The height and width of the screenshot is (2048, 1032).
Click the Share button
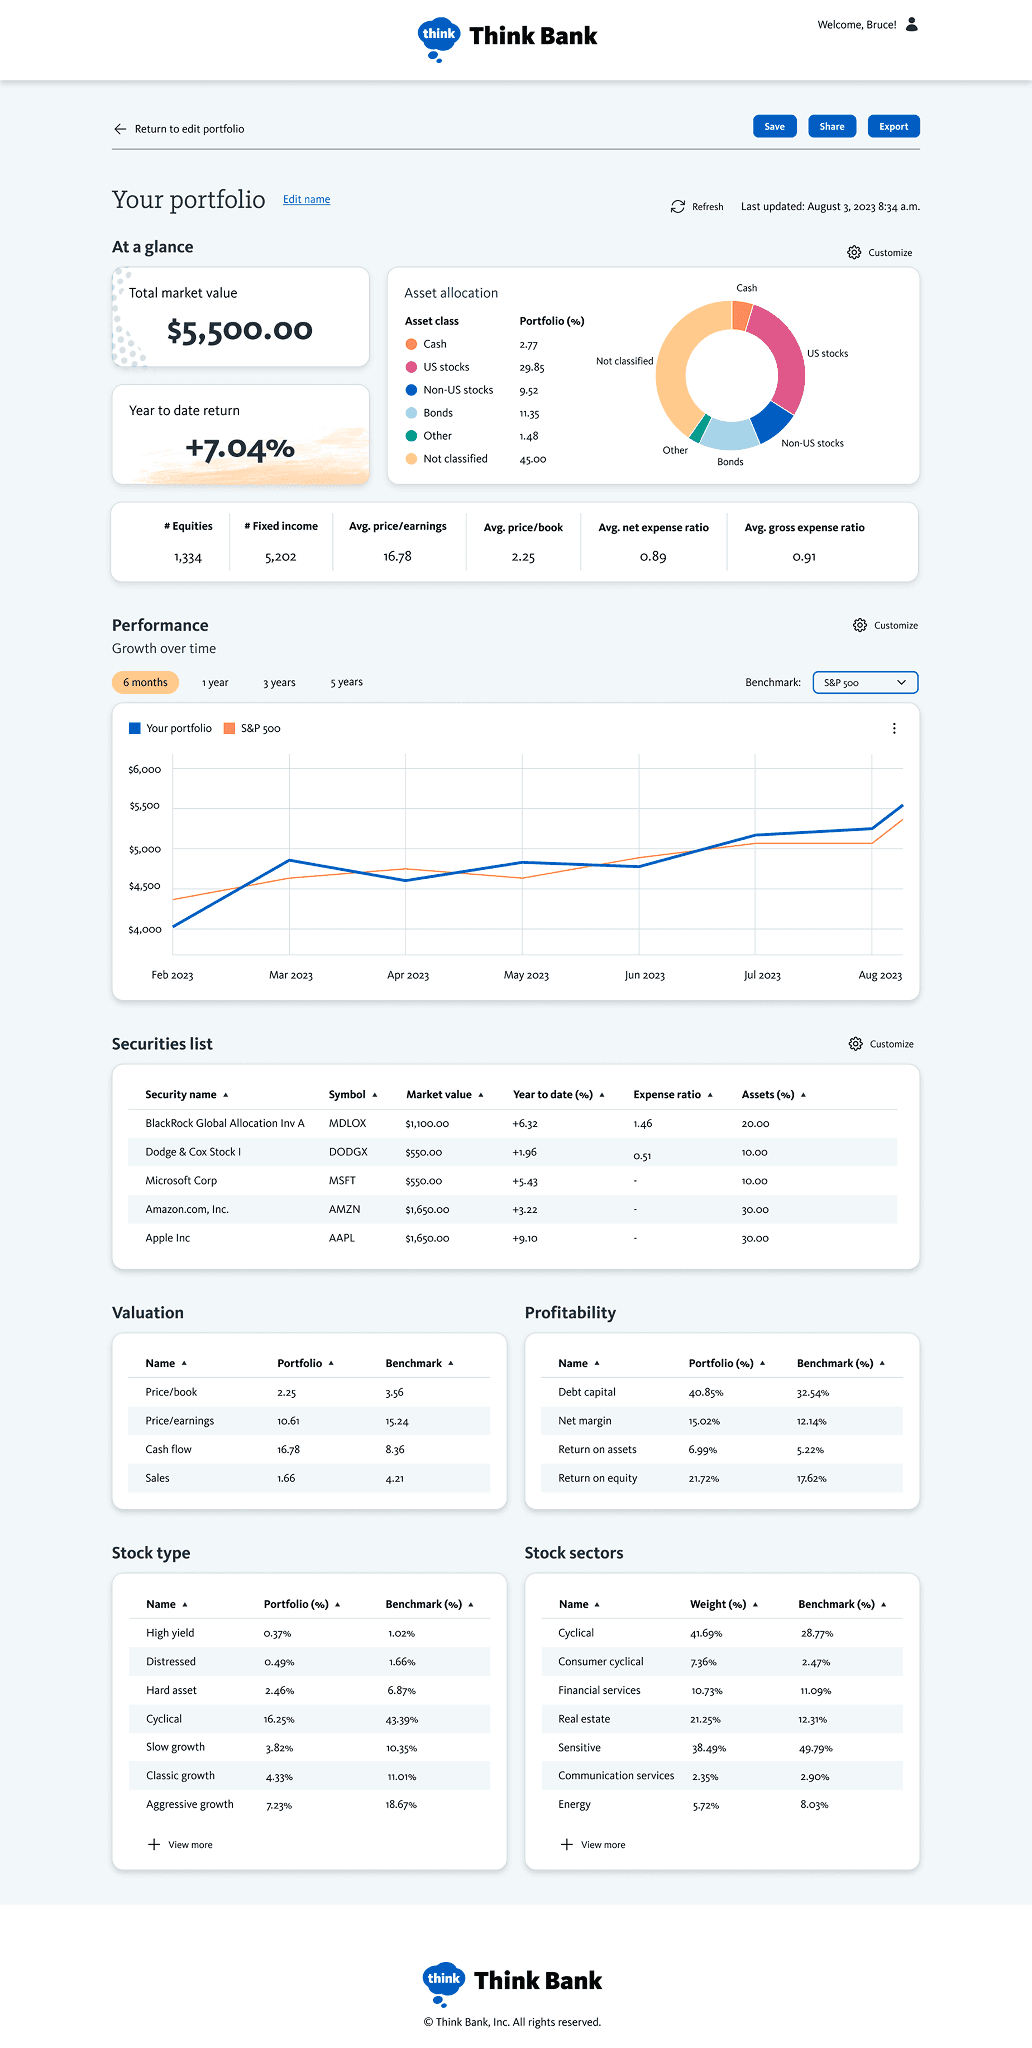click(x=832, y=126)
